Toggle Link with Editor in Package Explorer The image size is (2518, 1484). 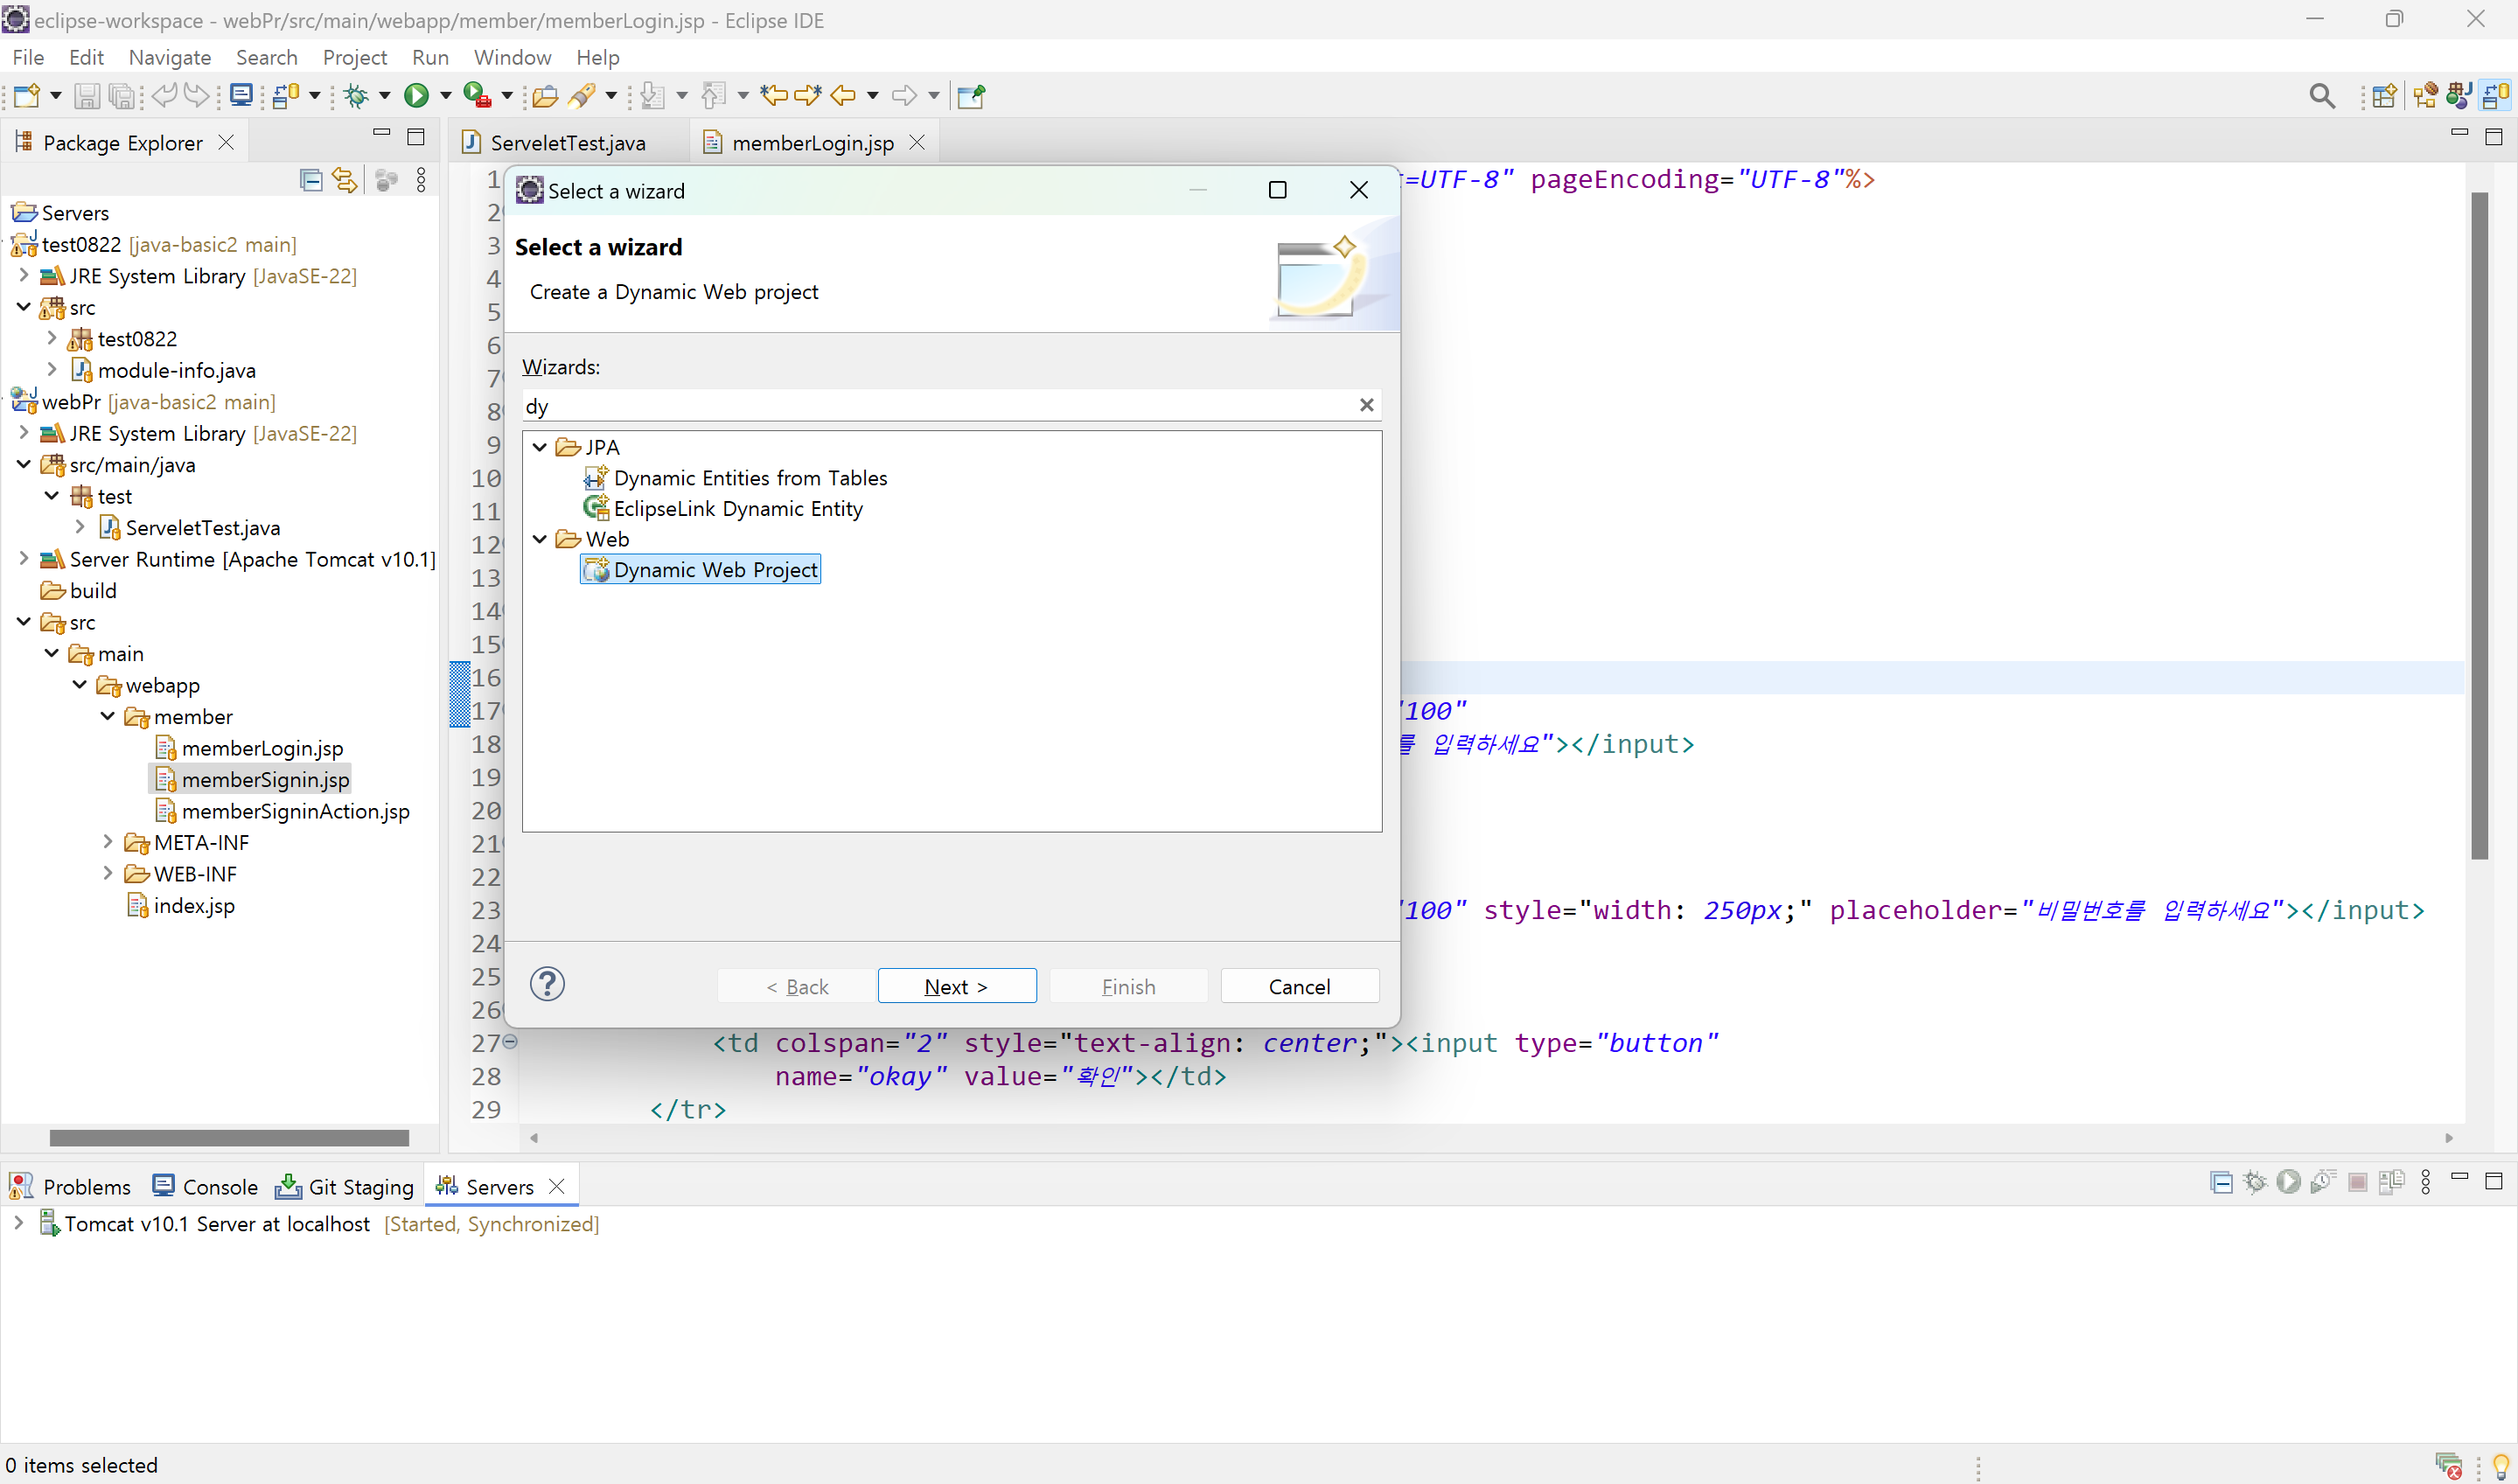tap(344, 180)
